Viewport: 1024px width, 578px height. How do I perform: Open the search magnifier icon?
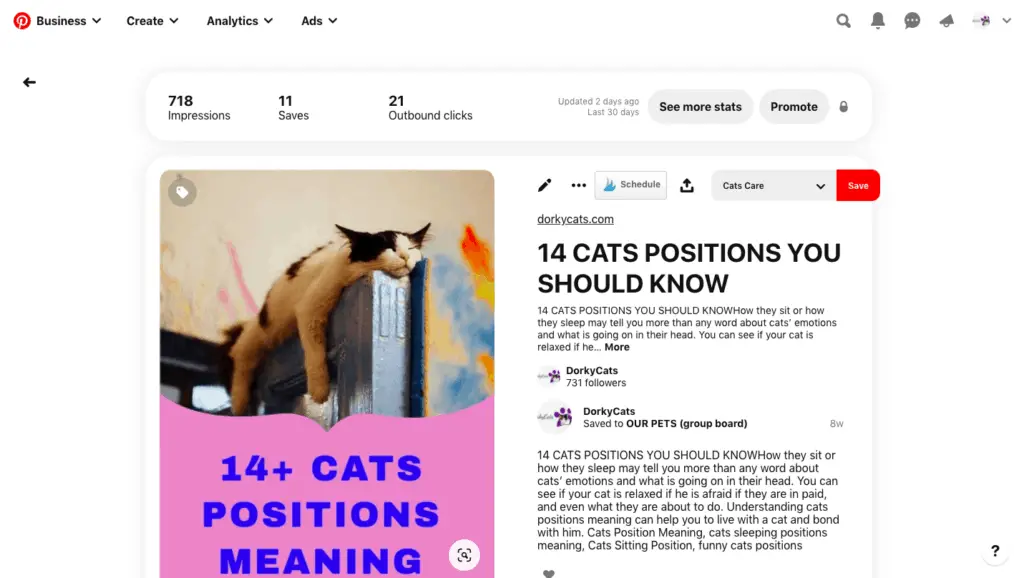(843, 21)
